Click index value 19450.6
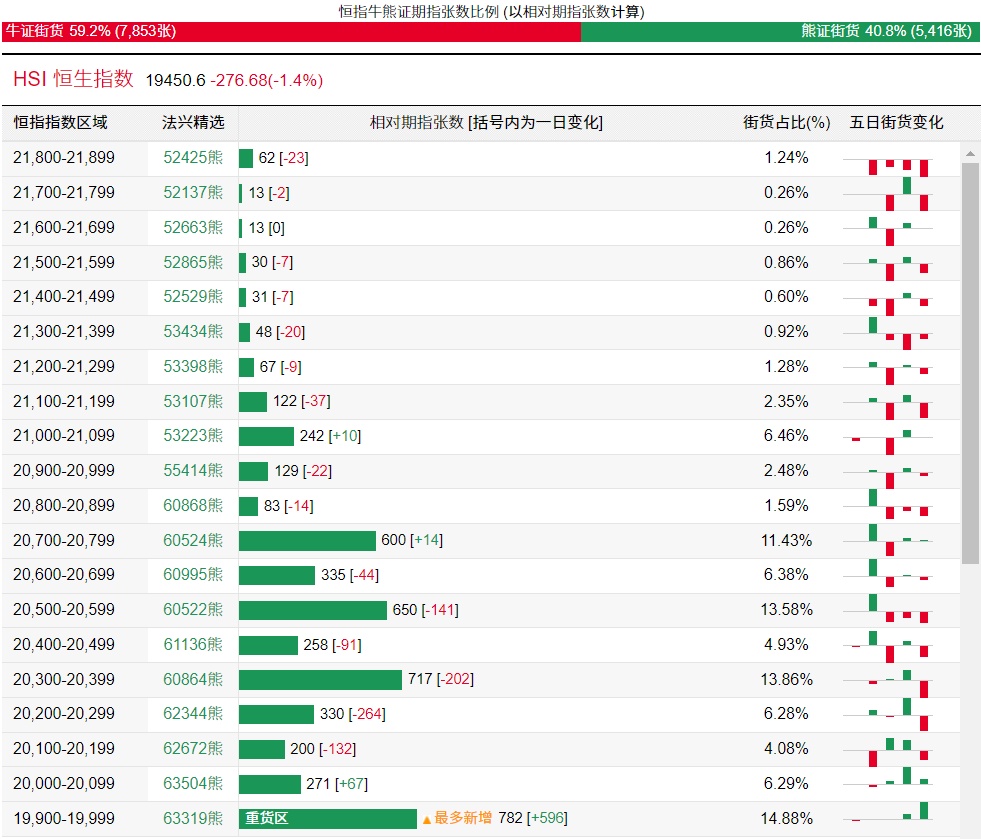 [x=175, y=80]
